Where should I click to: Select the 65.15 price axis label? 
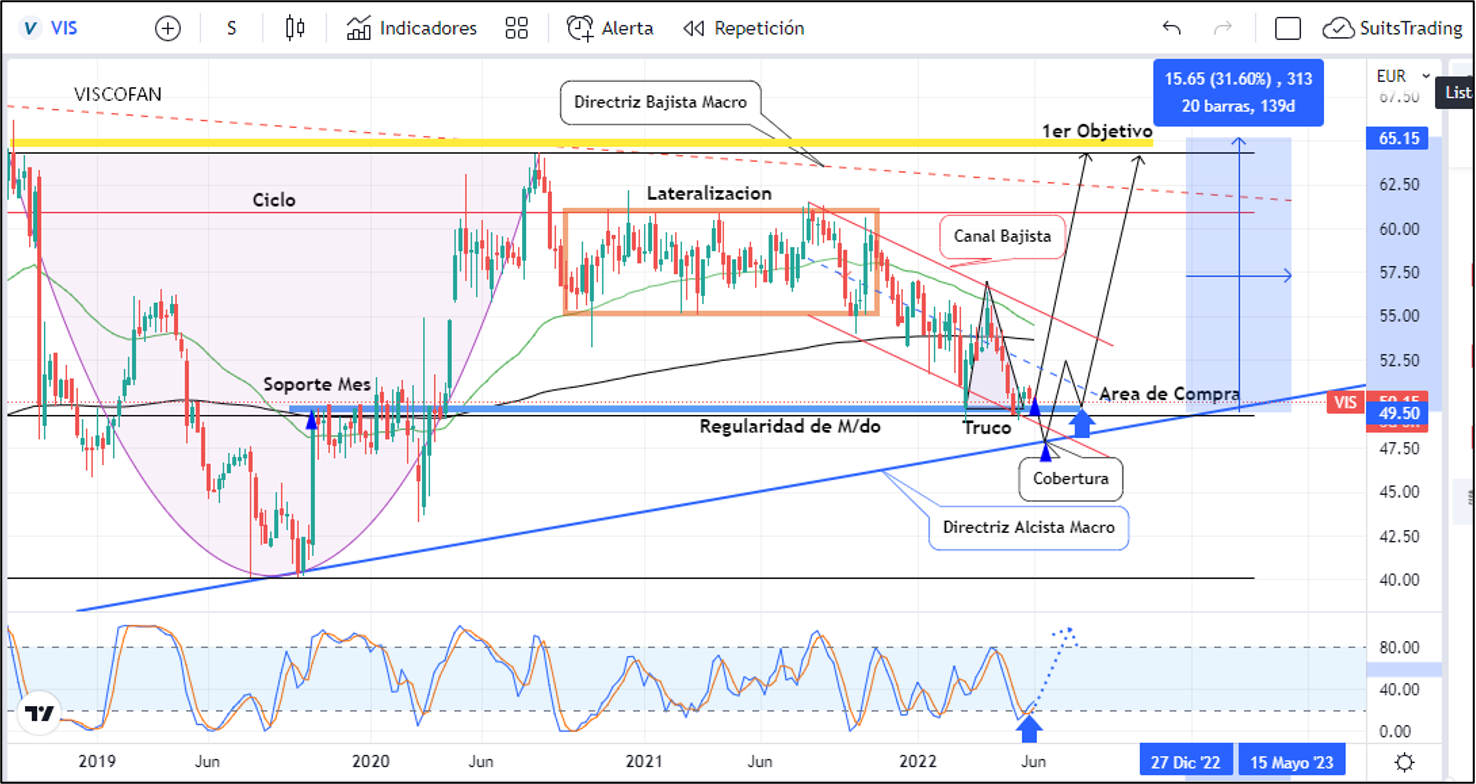point(1399,139)
